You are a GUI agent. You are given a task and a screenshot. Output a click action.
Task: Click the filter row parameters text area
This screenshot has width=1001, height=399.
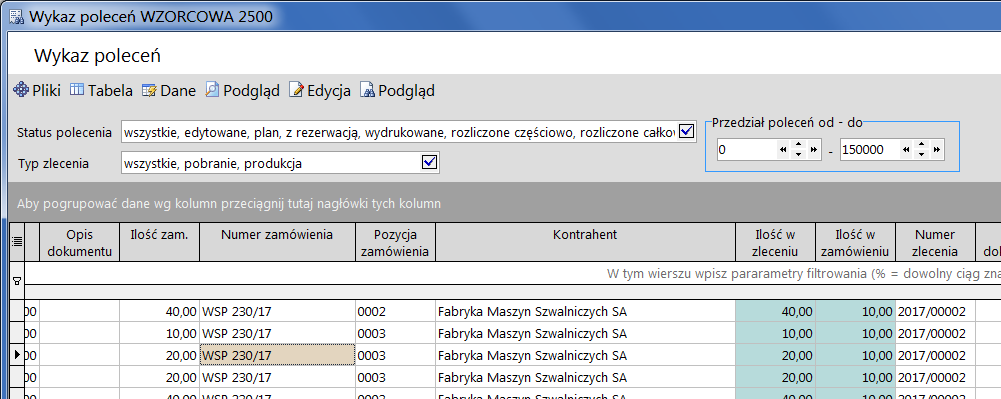pos(513,273)
